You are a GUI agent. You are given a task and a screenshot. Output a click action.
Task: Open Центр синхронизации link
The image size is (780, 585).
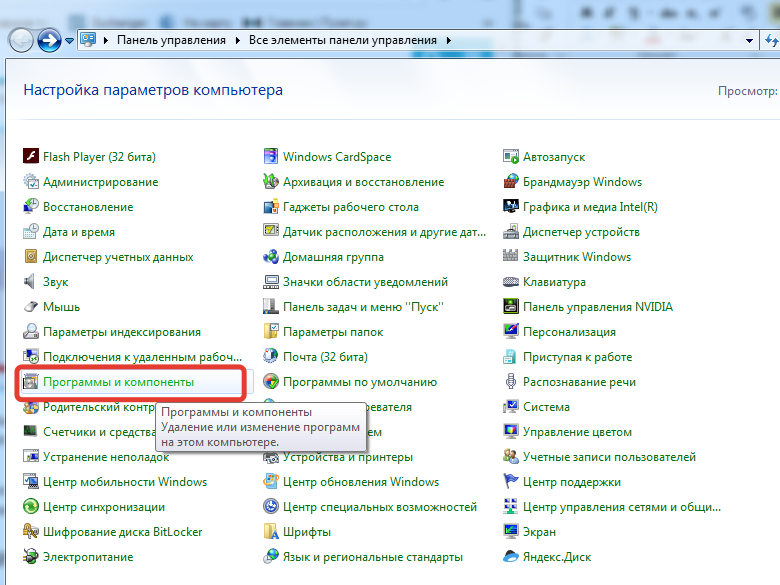(x=103, y=507)
